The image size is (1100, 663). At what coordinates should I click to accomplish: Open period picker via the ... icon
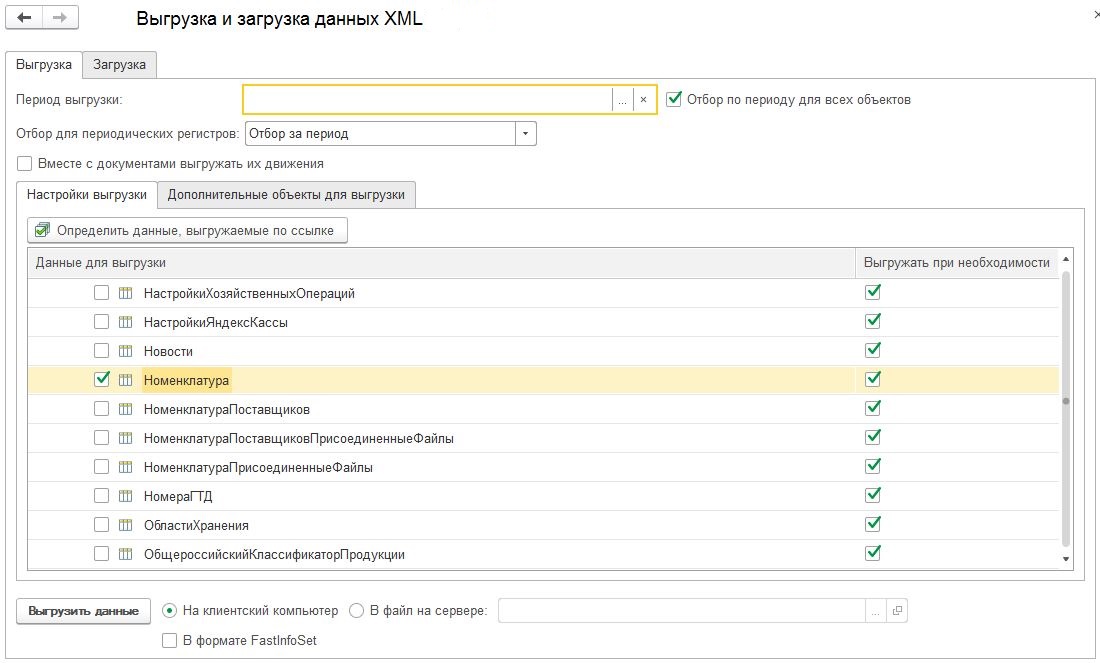point(622,99)
